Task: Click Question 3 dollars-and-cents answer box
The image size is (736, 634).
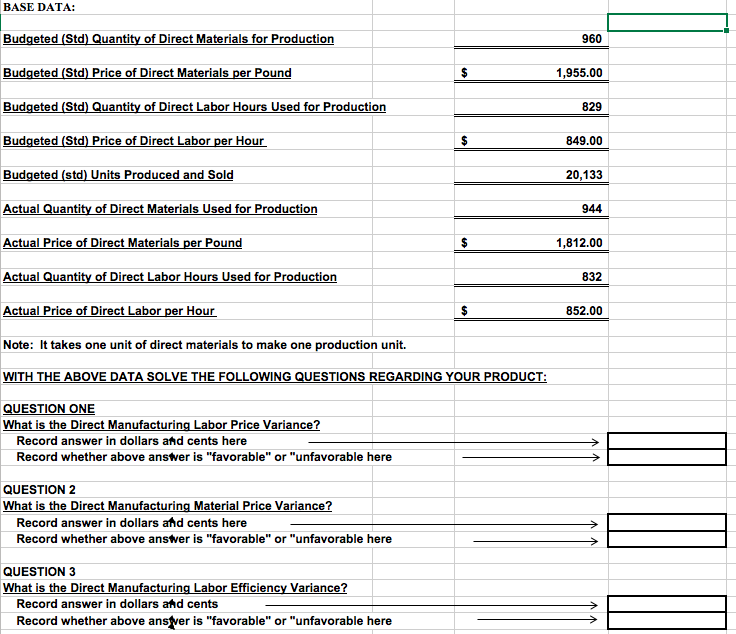Action: [x=667, y=604]
